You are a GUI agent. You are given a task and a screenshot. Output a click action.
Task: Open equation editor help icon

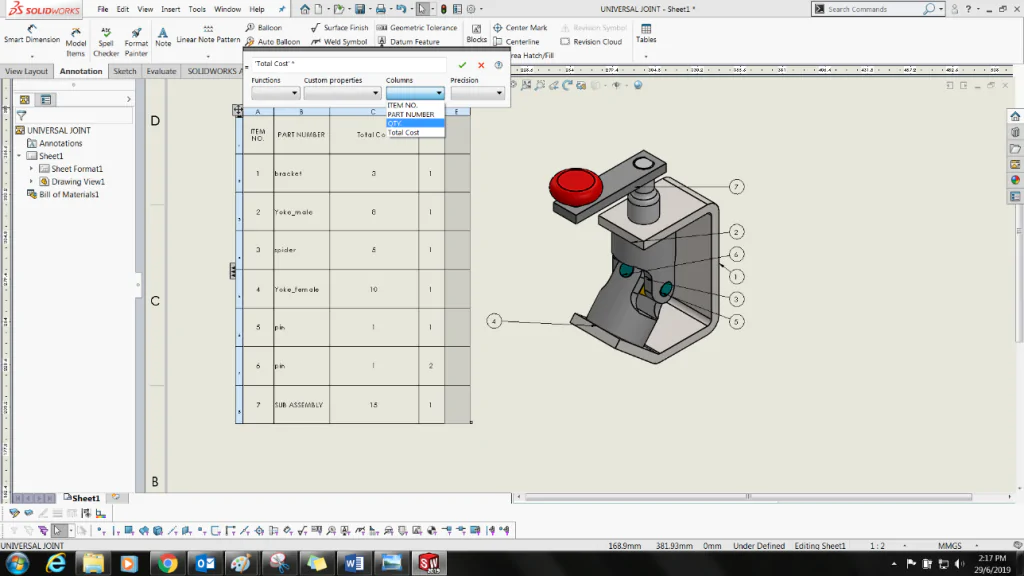(x=498, y=65)
